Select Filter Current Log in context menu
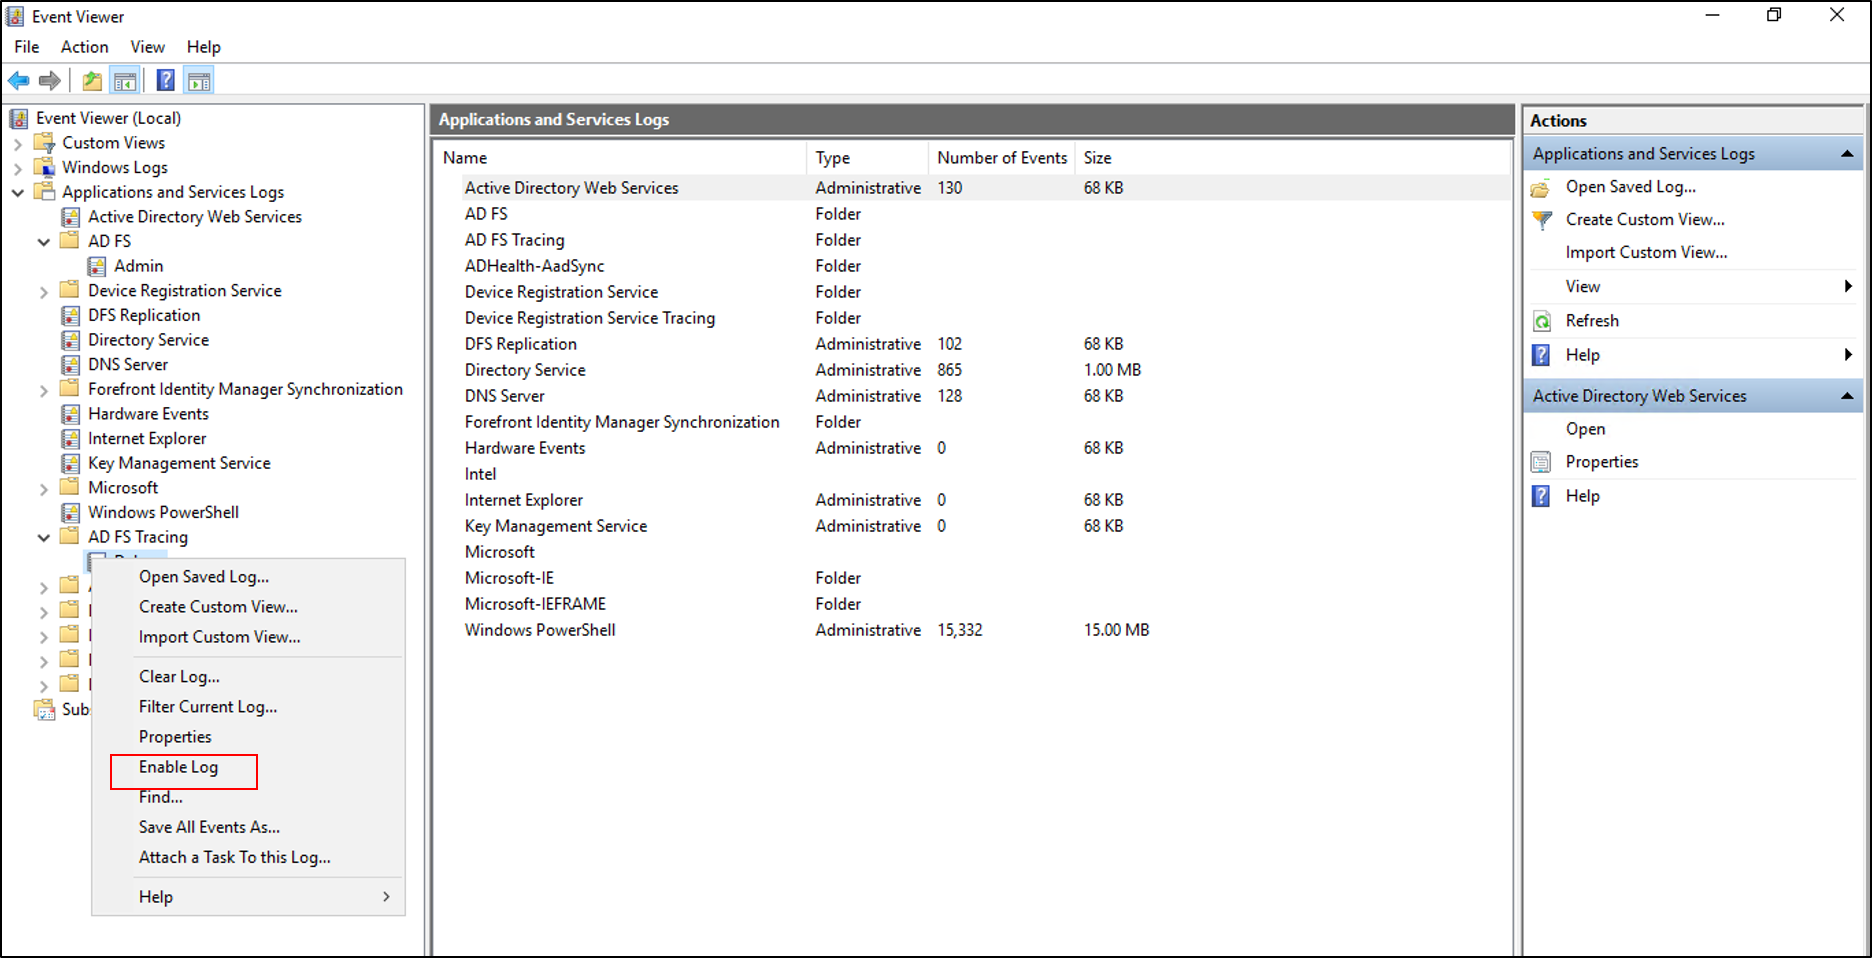The height and width of the screenshot is (958, 1872). tap(207, 706)
